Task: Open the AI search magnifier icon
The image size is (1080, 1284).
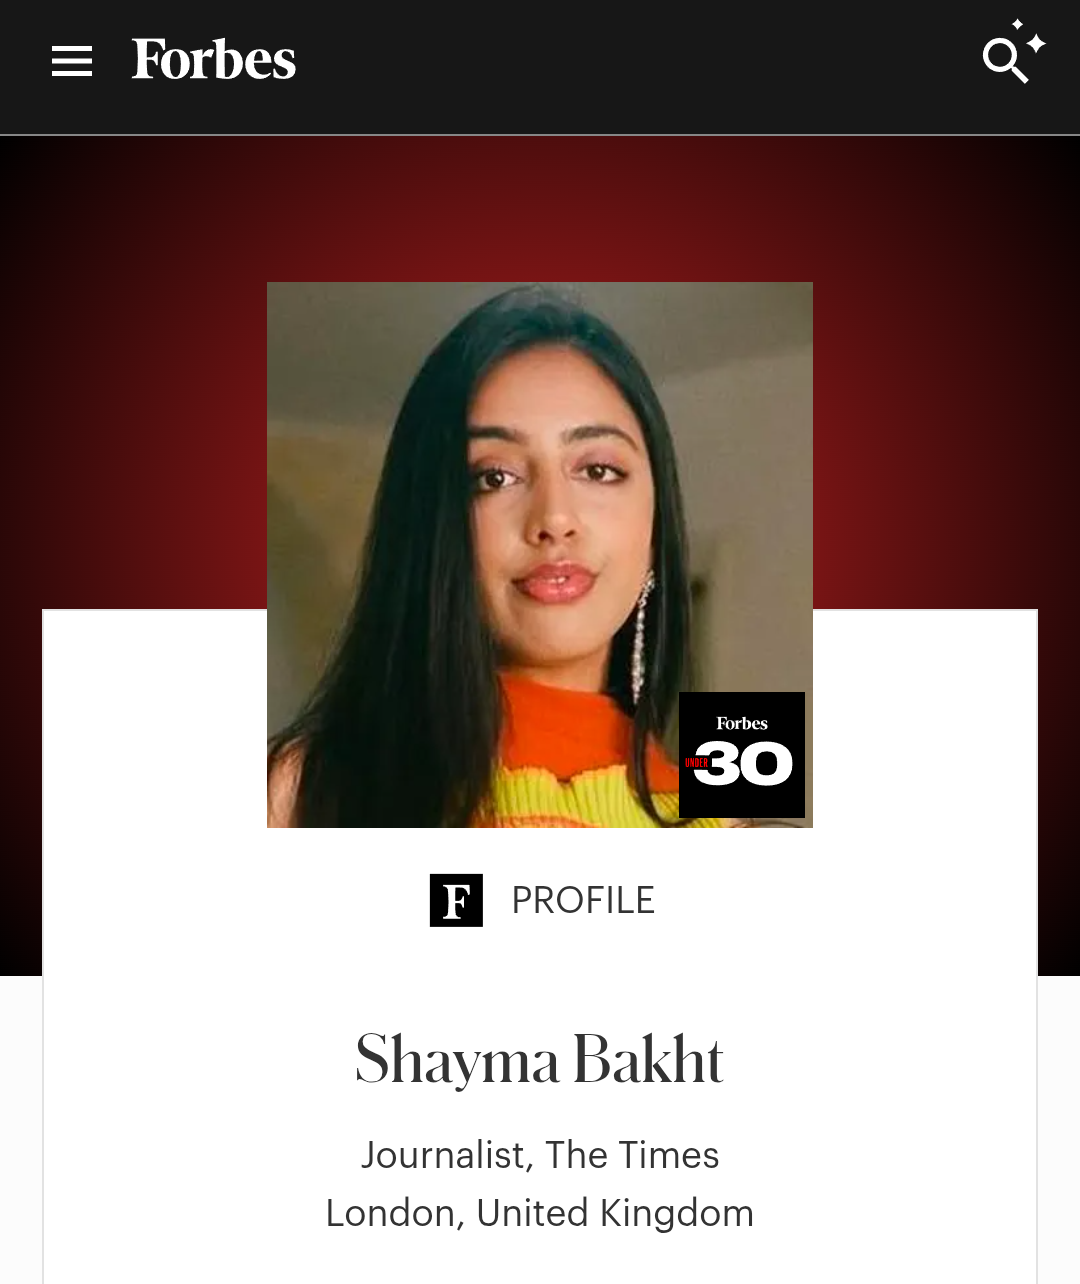Action: click(1005, 61)
